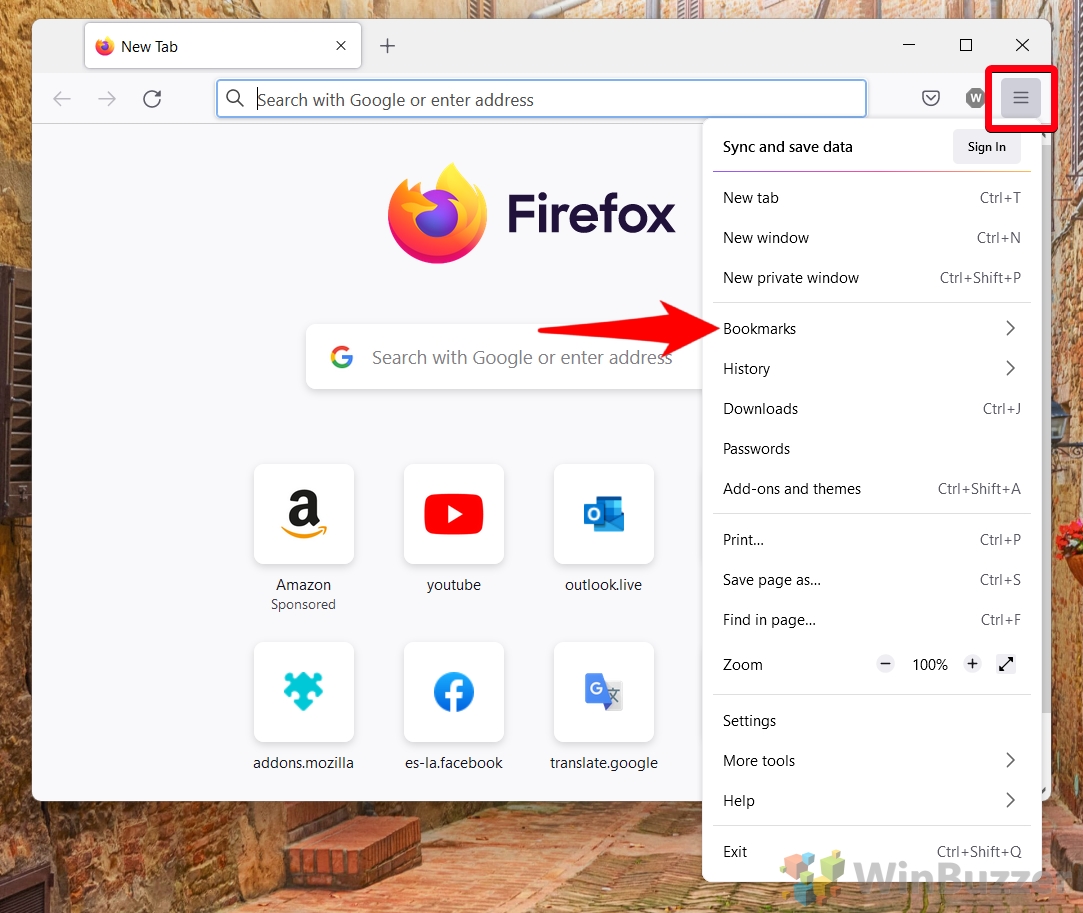Zoom in with the plus button
This screenshot has height=913, width=1083.
point(972,664)
